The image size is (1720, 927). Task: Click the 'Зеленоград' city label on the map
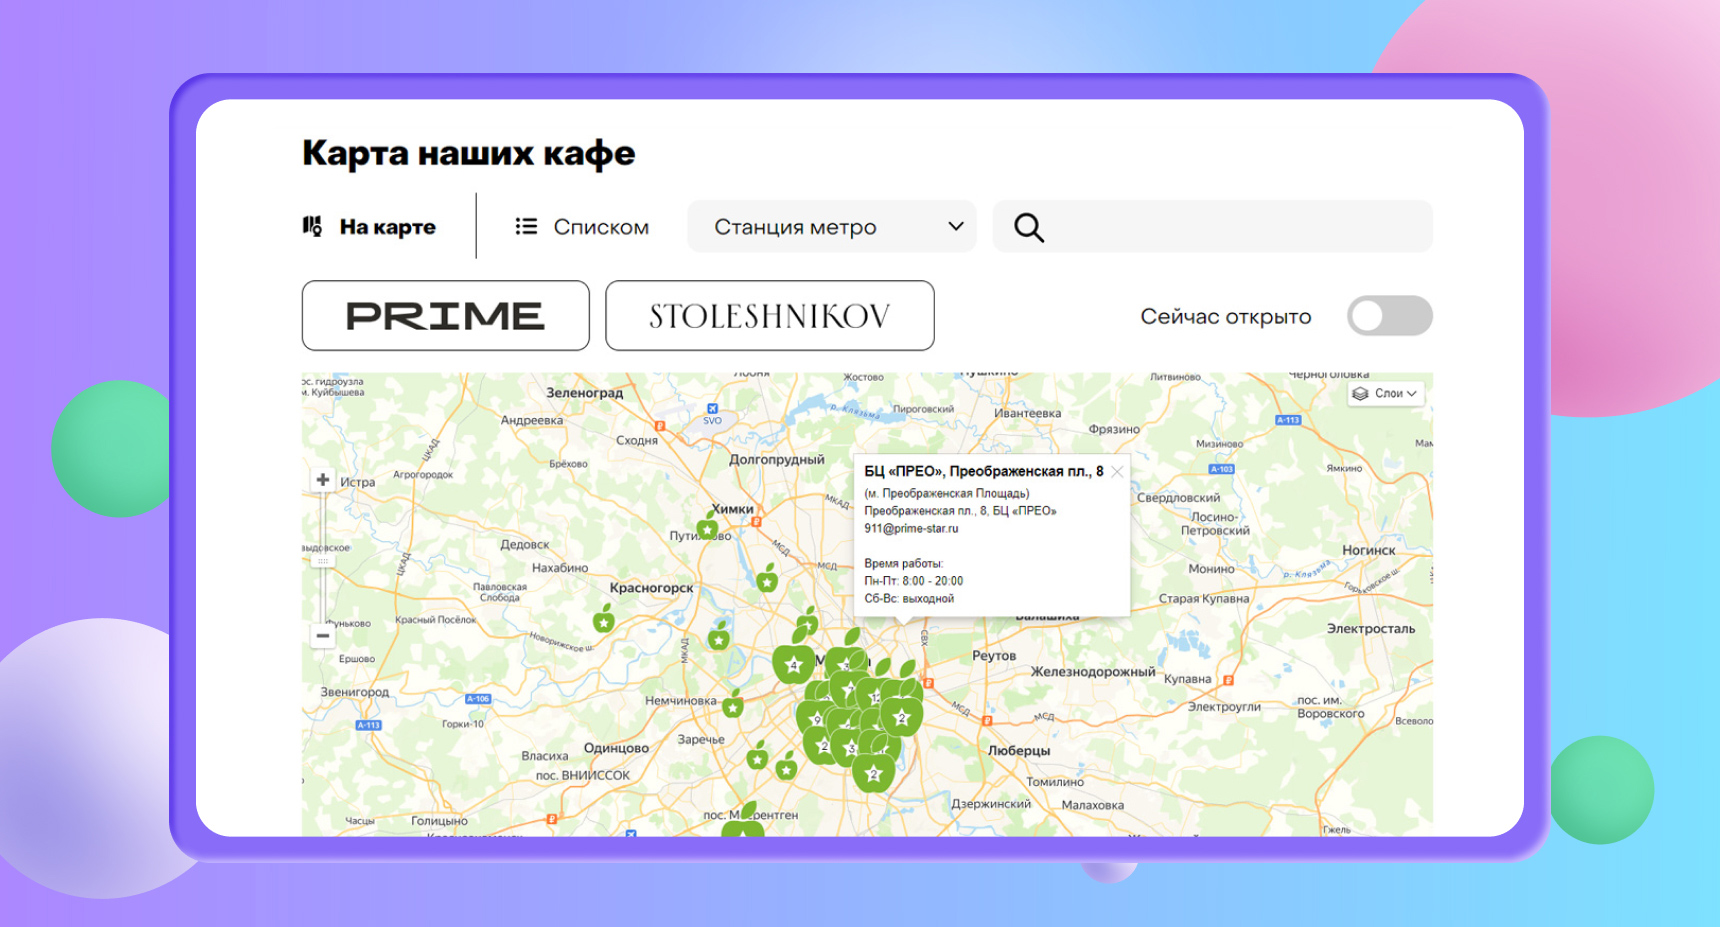pos(585,393)
